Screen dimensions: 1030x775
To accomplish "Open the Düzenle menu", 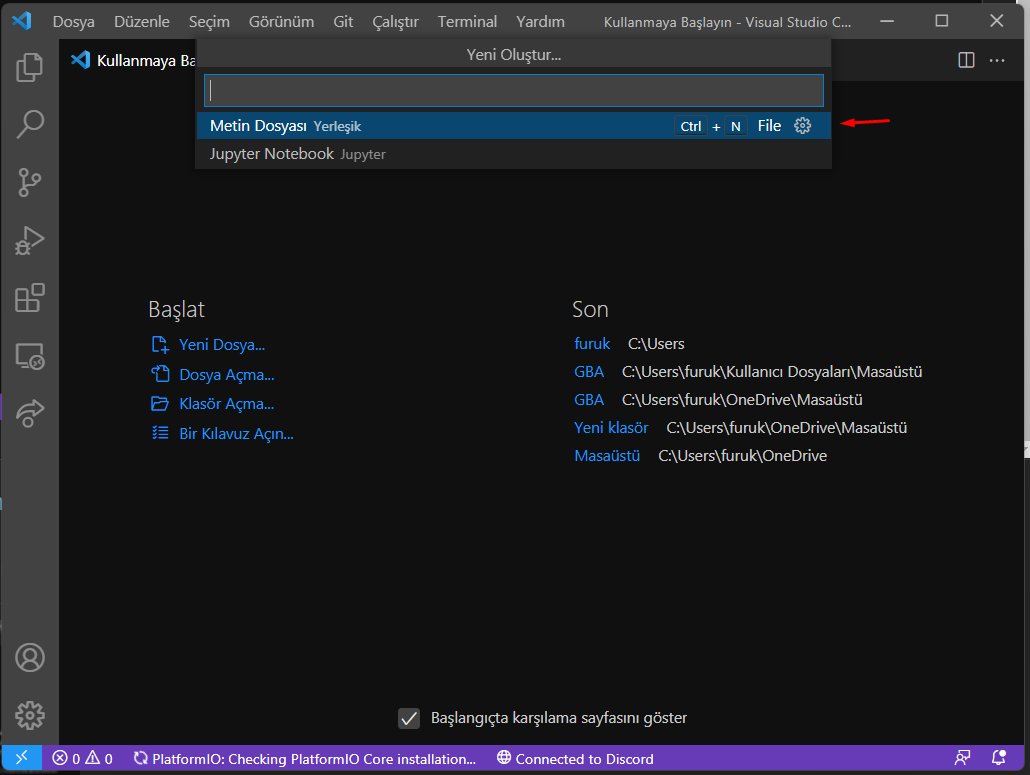I will tap(142, 22).
